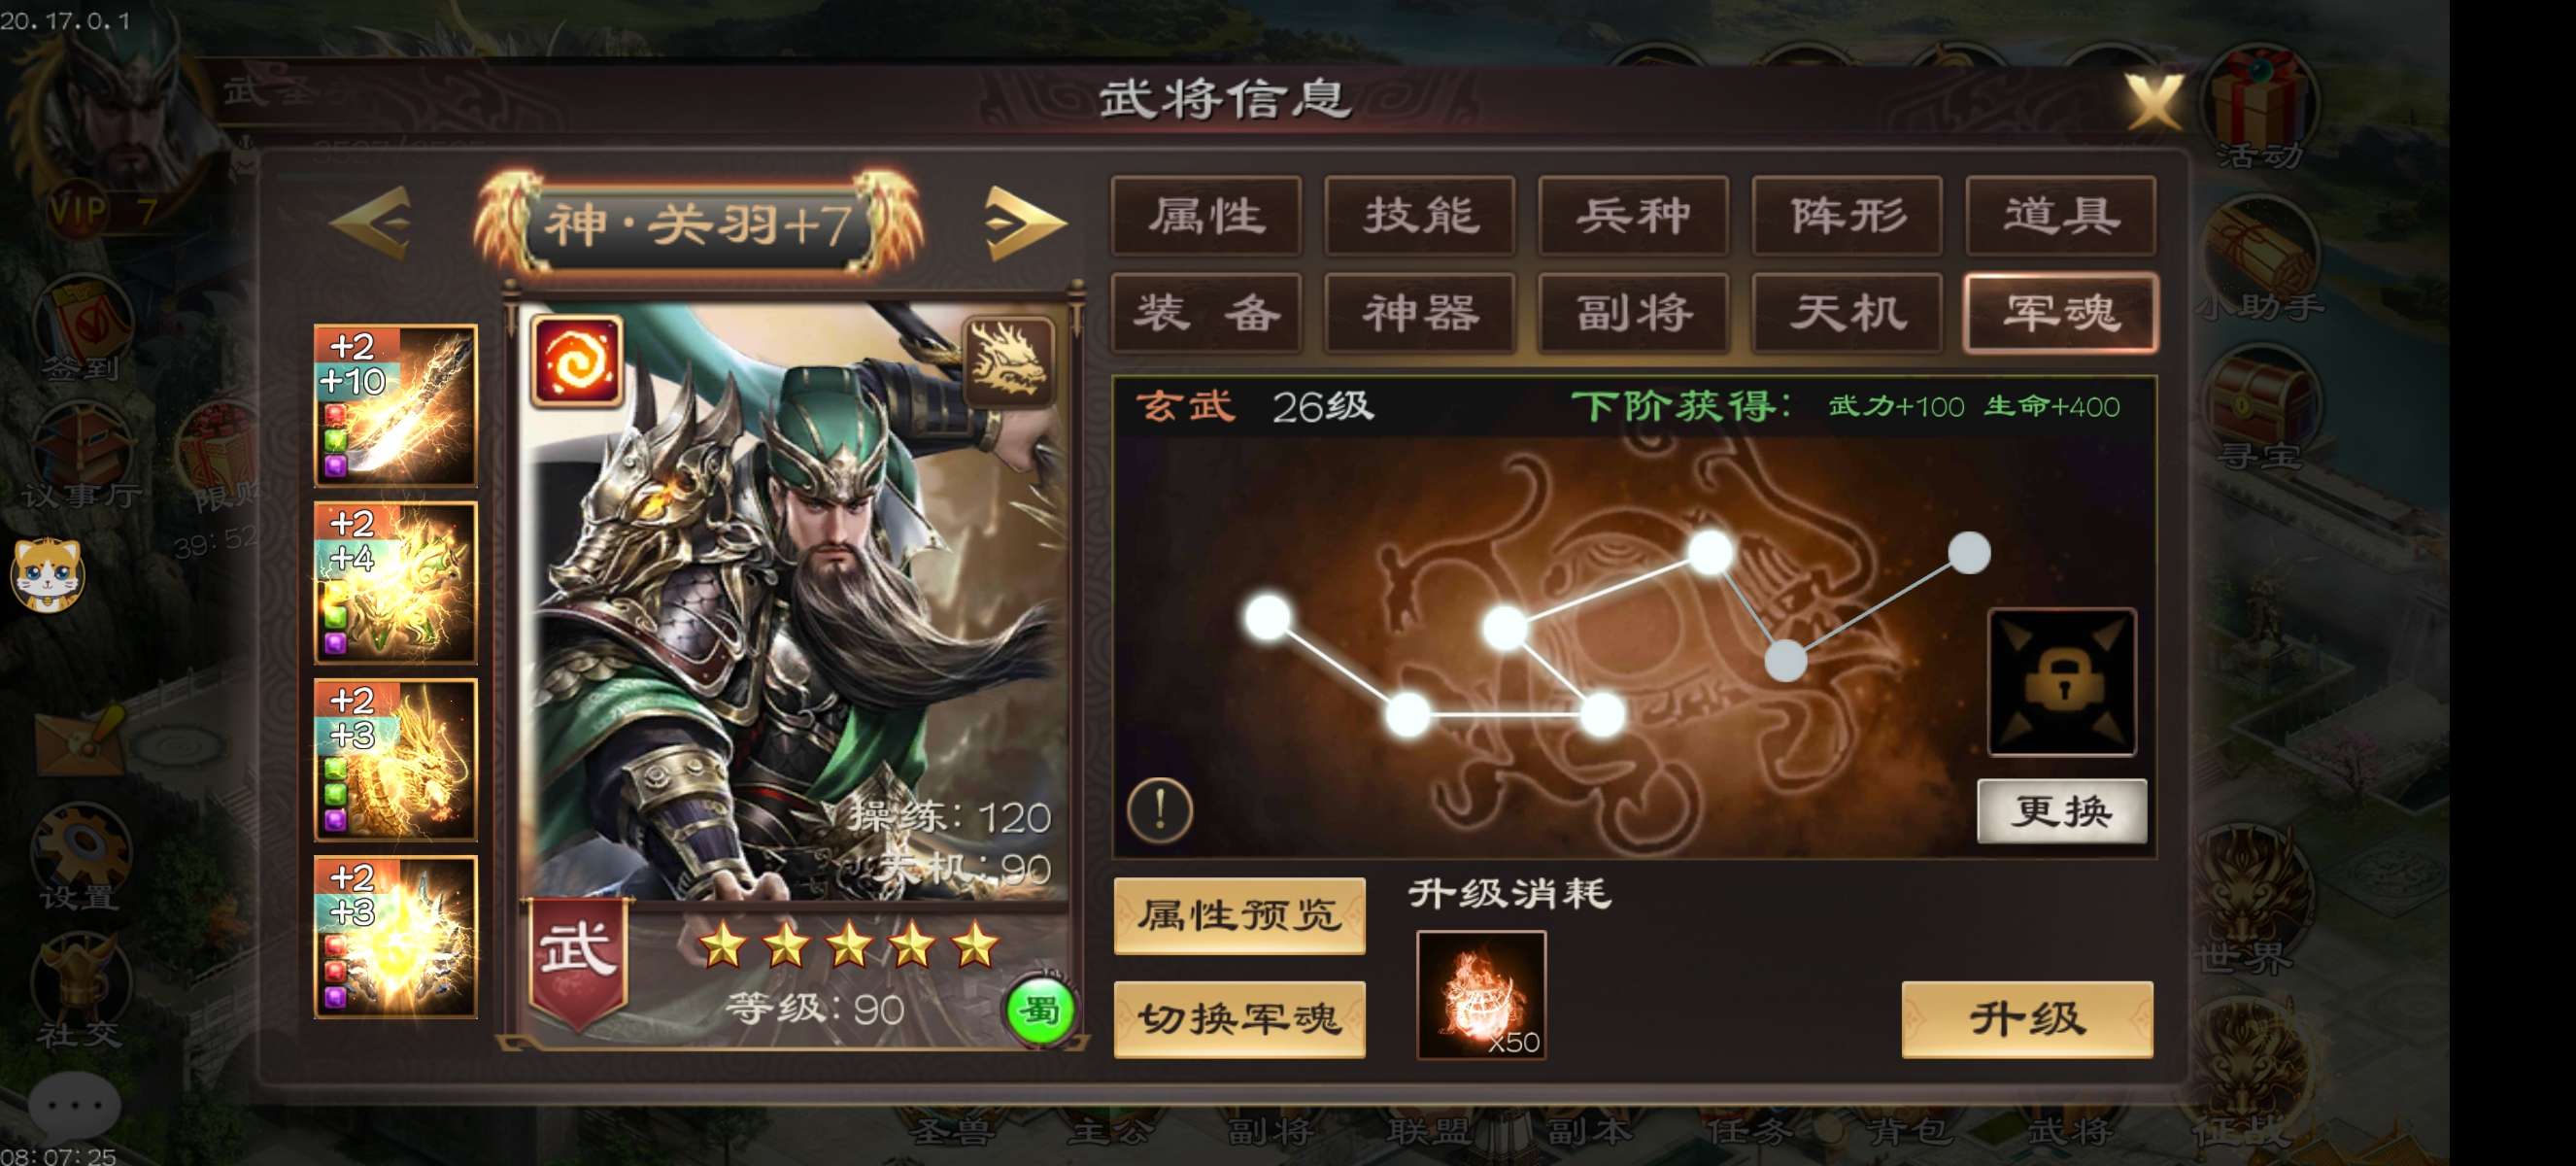Click the 升级 upgrade button
The width and height of the screenshot is (2576, 1166).
tap(2027, 1019)
